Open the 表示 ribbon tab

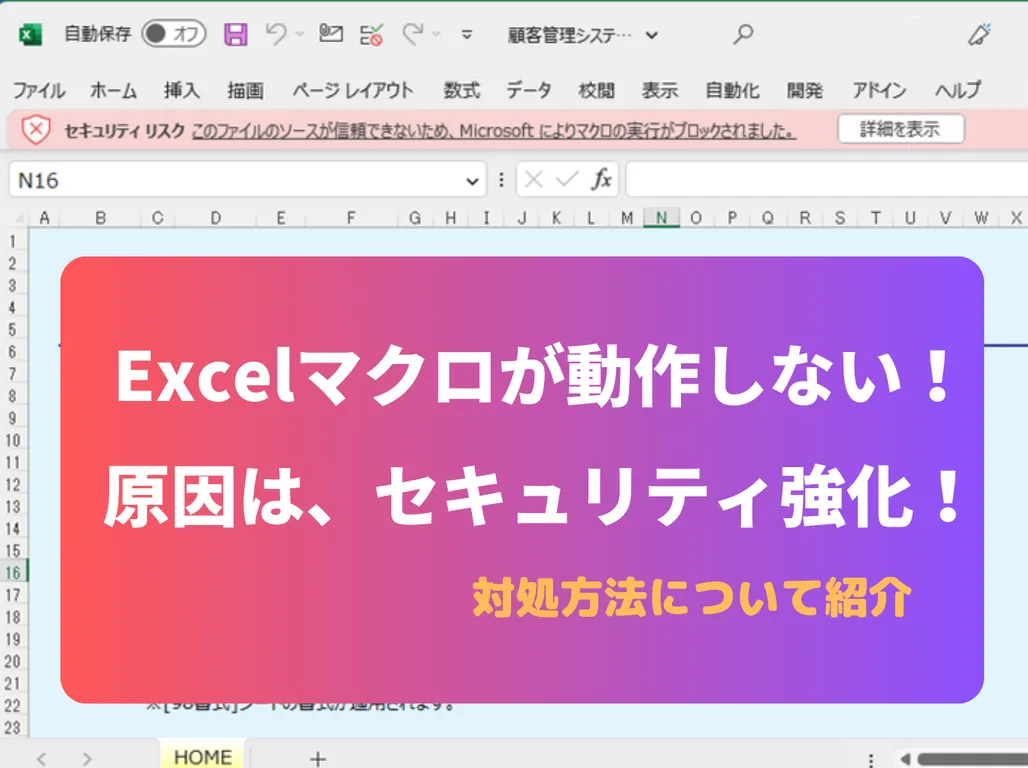click(660, 90)
